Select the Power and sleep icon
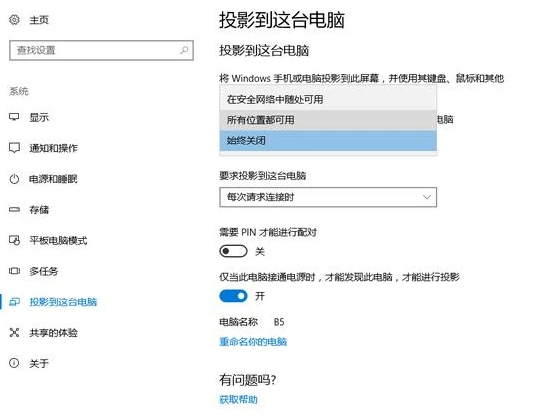The height and width of the screenshot is (420, 541). 14,179
